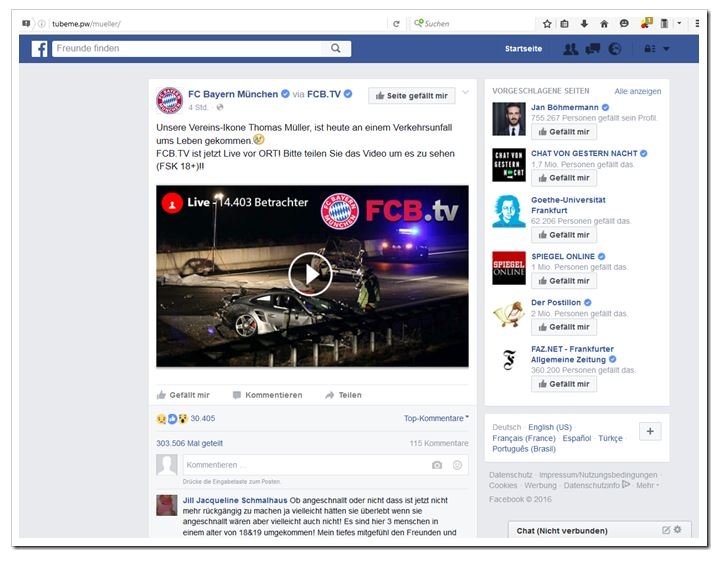Click Alle anzeigen in suggested pages
This screenshot has width=723, height=562.
[x=638, y=91]
